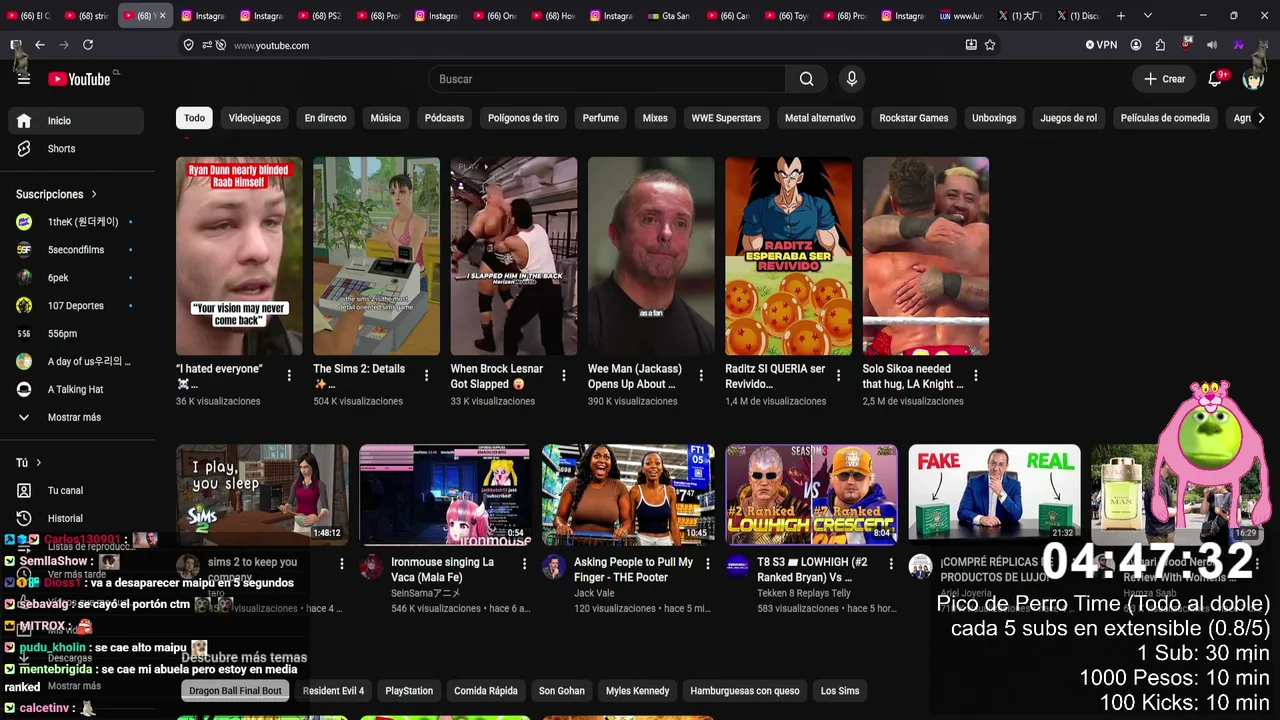Click the YouTube search field

pos(606,79)
